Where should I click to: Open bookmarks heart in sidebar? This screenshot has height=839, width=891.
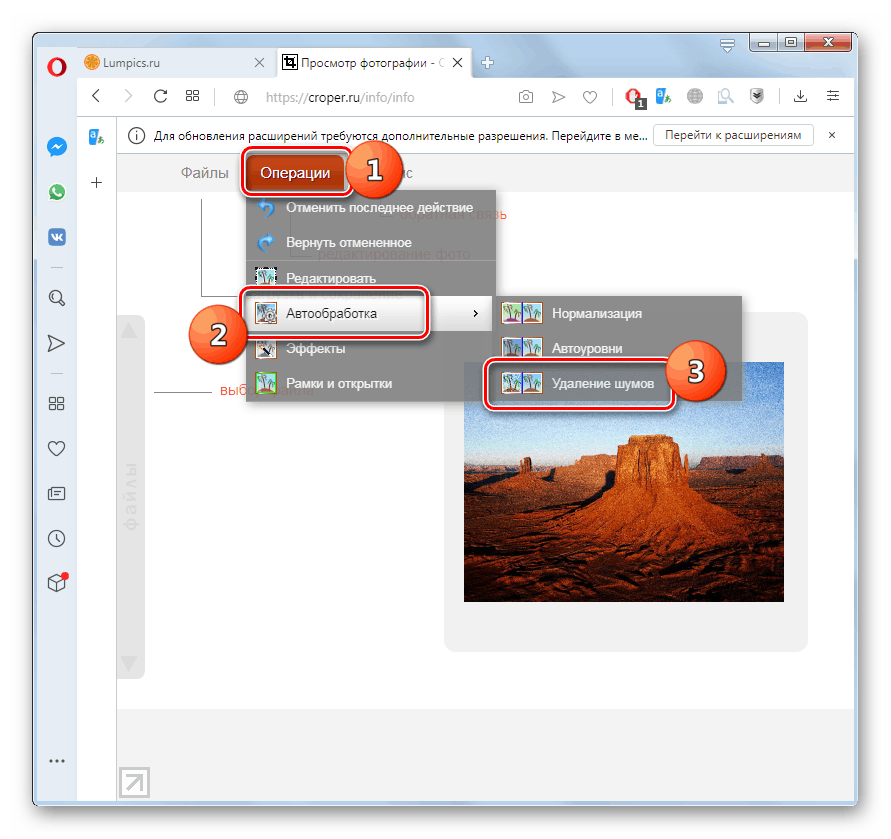click(56, 448)
